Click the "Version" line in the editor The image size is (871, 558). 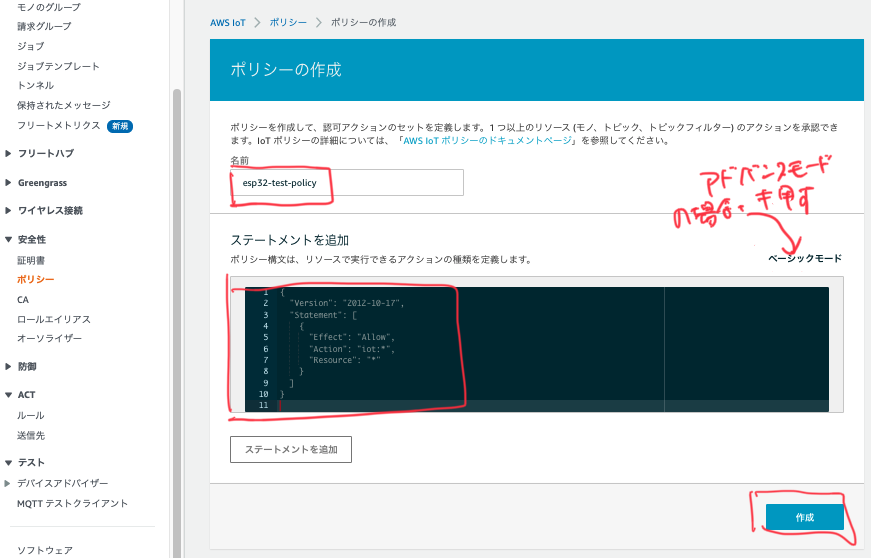coord(347,303)
